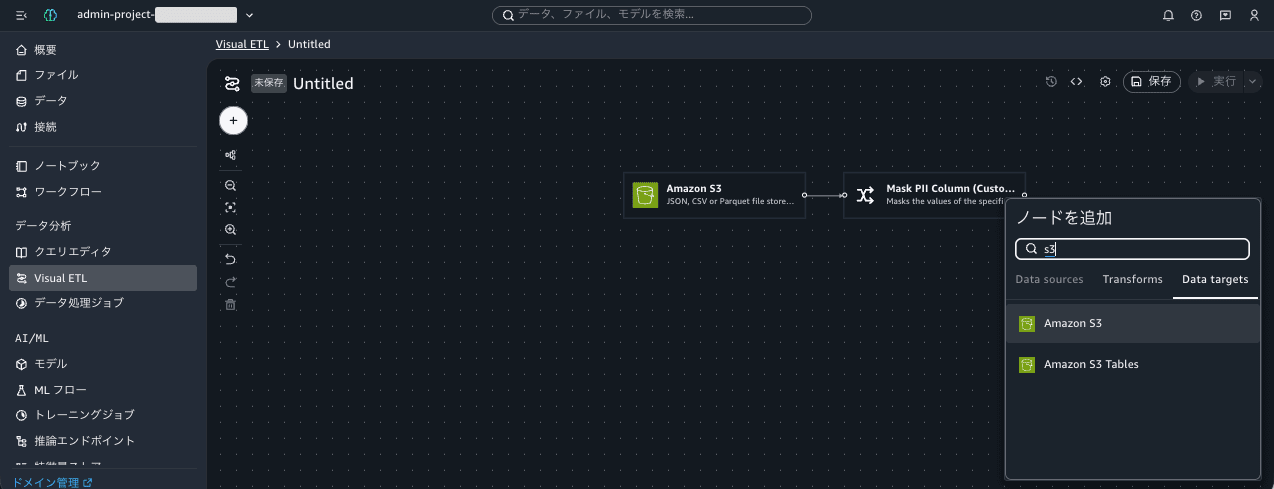
Task: Switch to the Transforms tab
Action: pos(1132,280)
